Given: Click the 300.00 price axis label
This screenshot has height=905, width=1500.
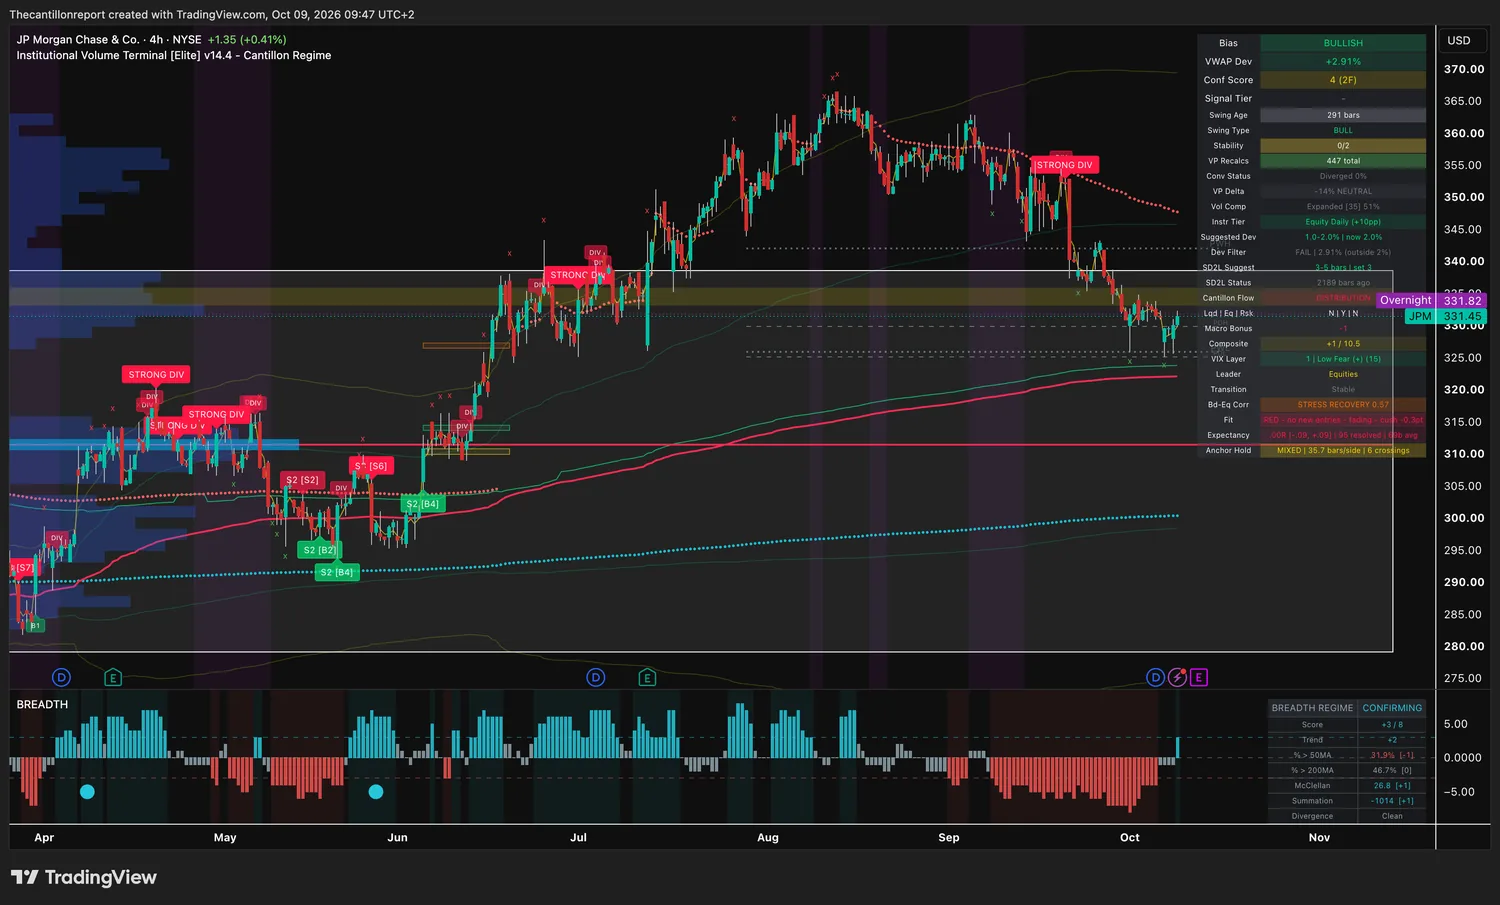Looking at the screenshot, I should coord(1464,518).
